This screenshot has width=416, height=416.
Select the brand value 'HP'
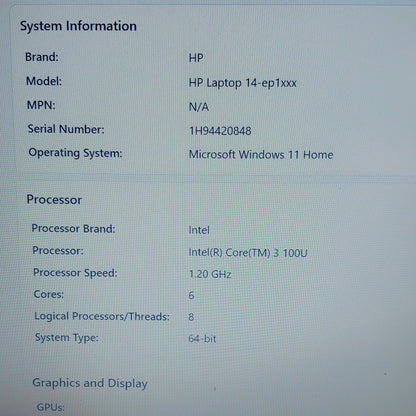click(x=196, y=58)
